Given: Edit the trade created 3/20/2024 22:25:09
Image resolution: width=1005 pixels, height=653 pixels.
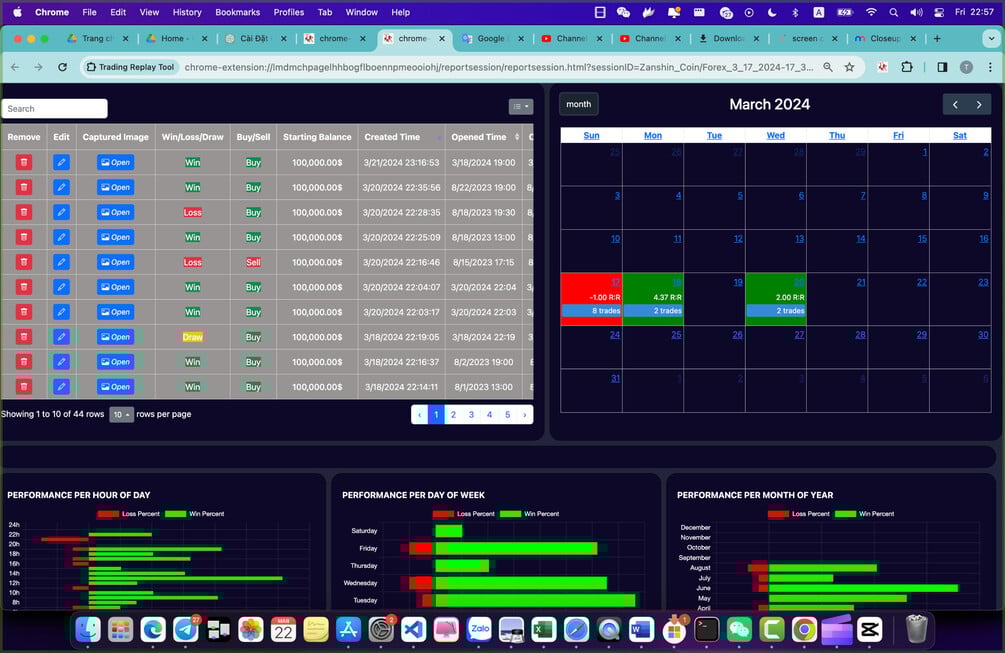Looking at the screenshot, I should (x=62, y=237).
